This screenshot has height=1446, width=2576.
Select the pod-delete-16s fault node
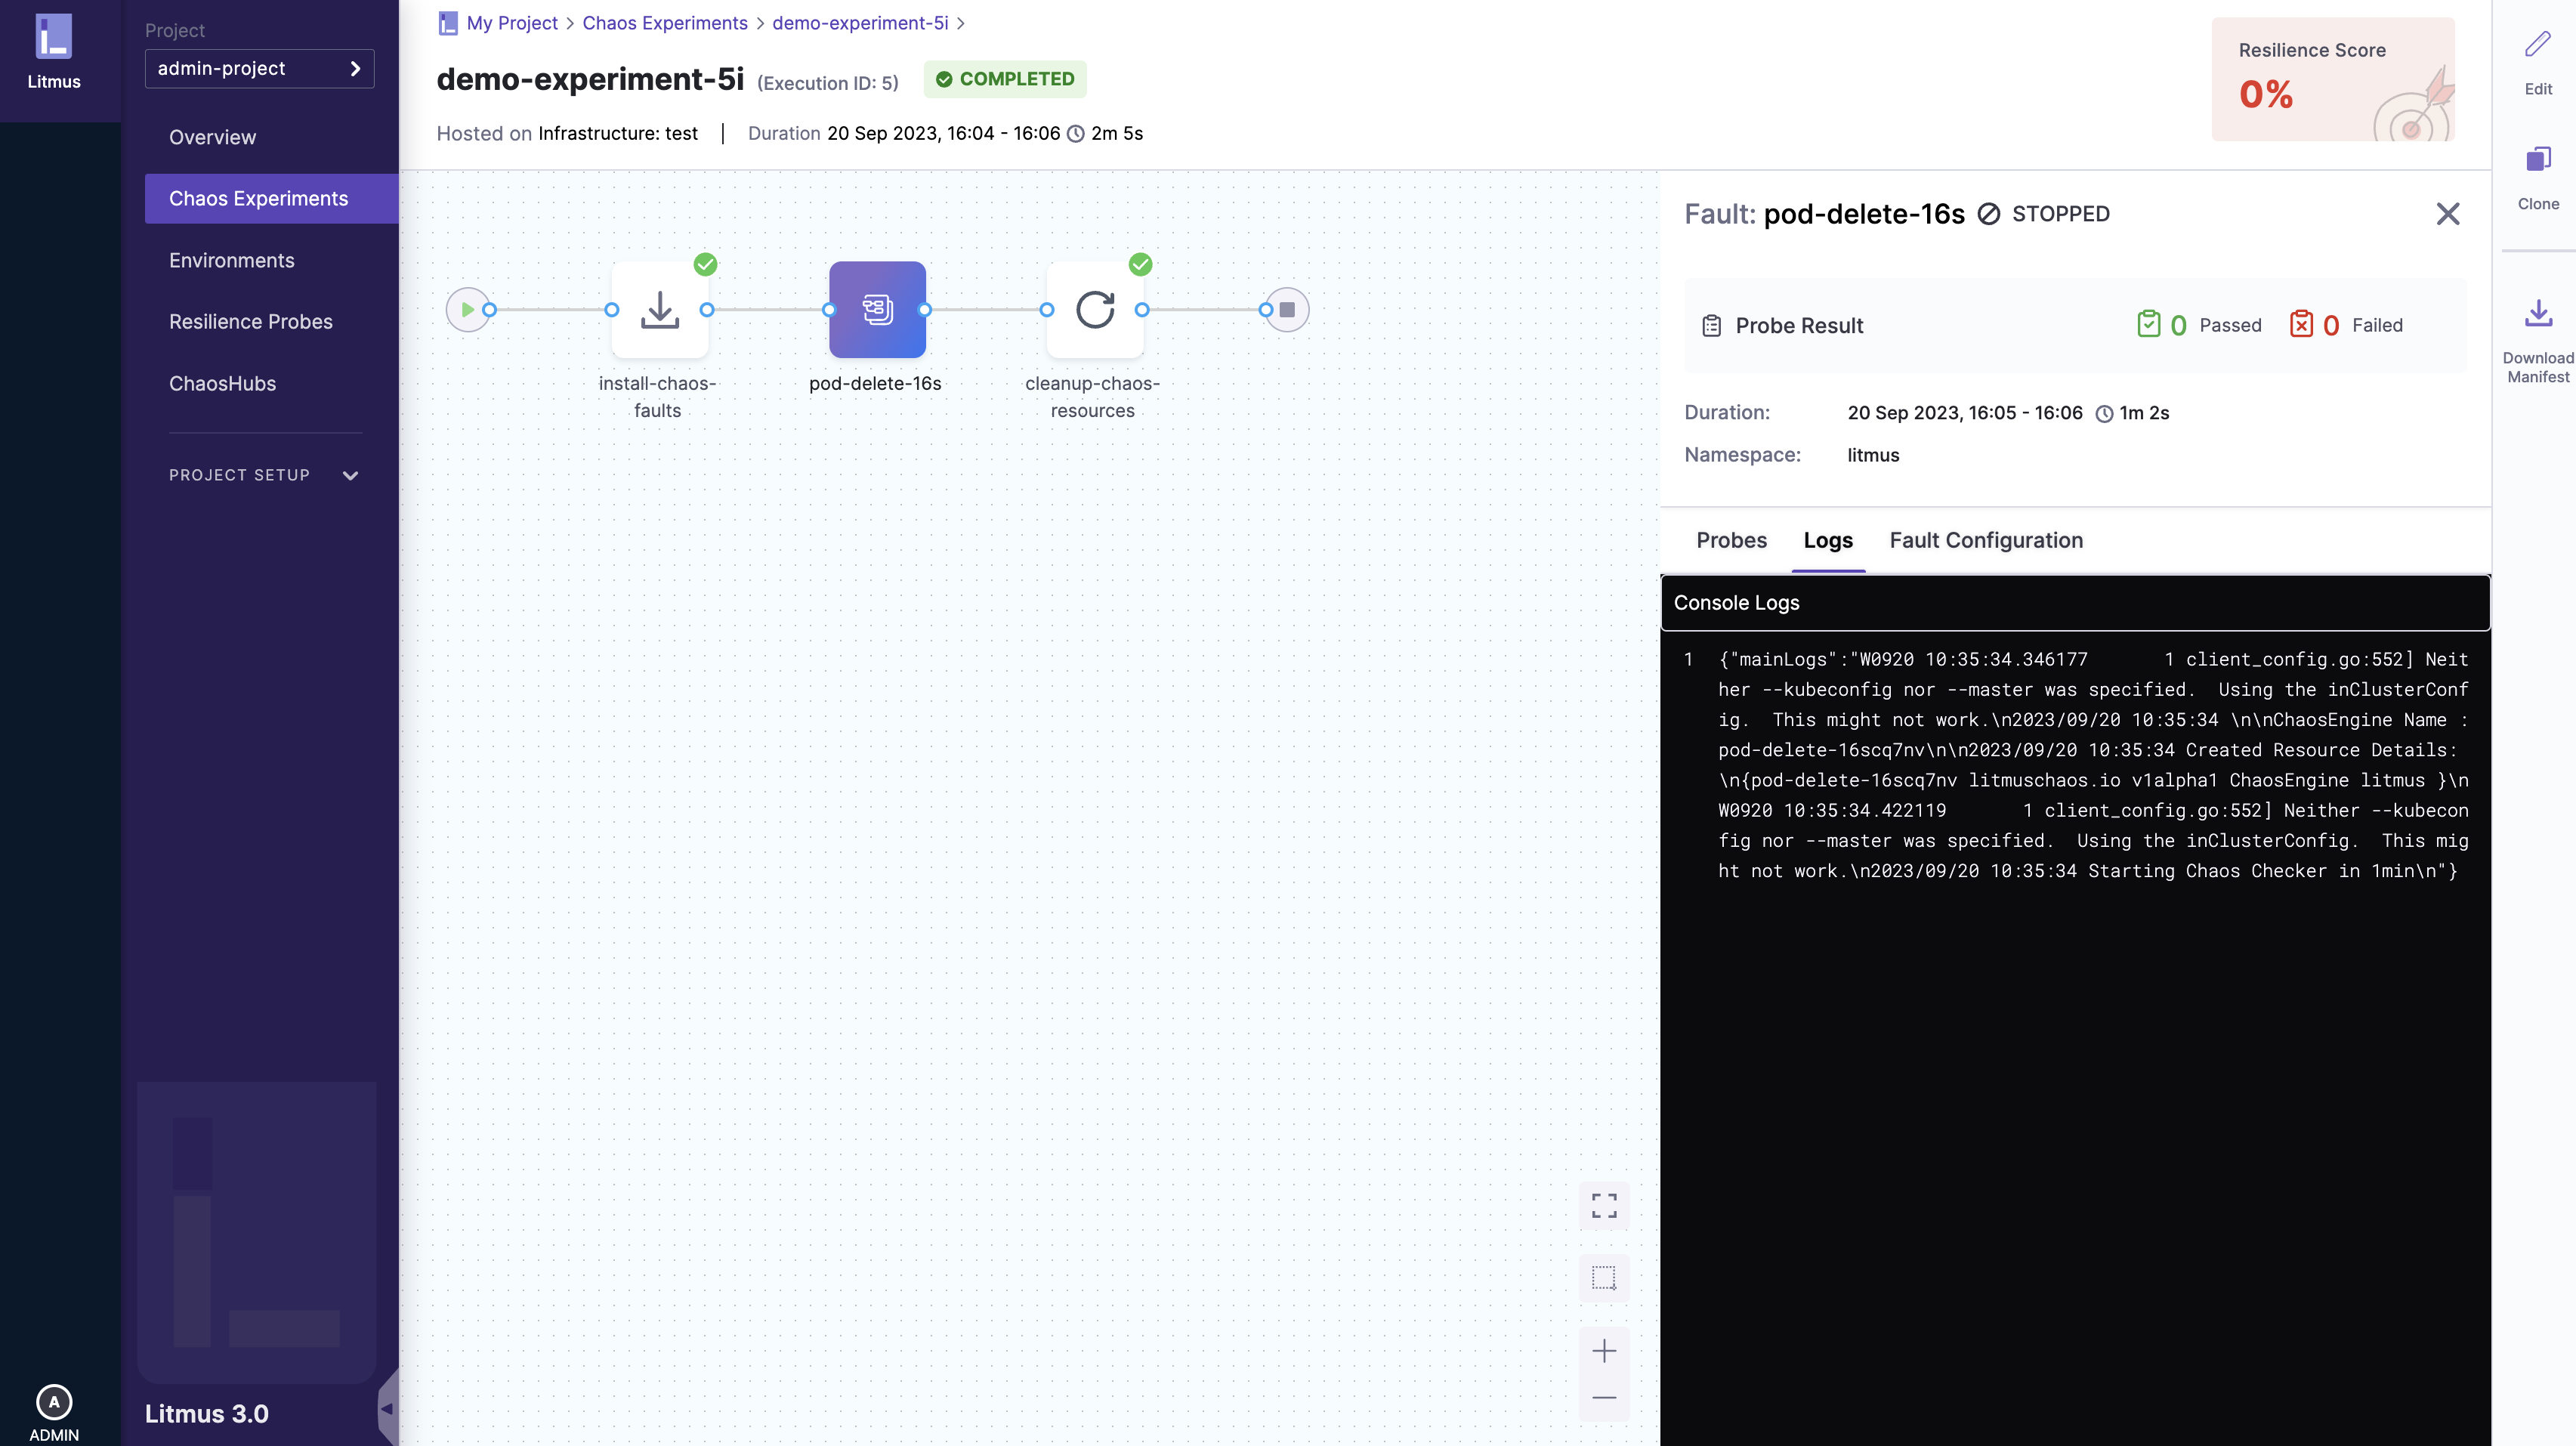point(876,310)
